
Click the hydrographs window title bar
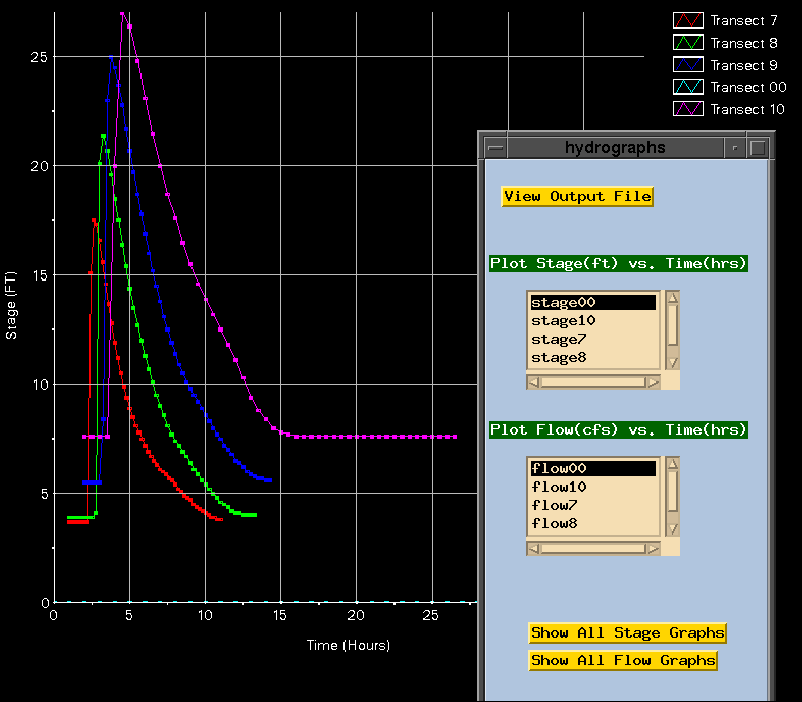pyautogui.click(x=615, y=148)
